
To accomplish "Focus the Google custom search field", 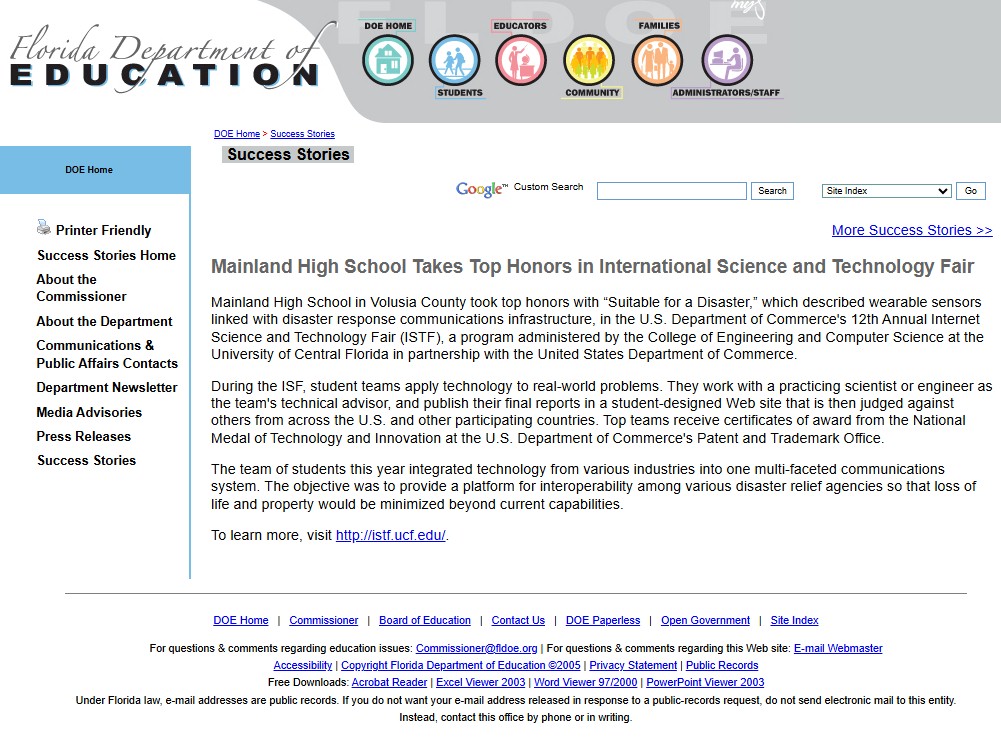I will [672, 191].
